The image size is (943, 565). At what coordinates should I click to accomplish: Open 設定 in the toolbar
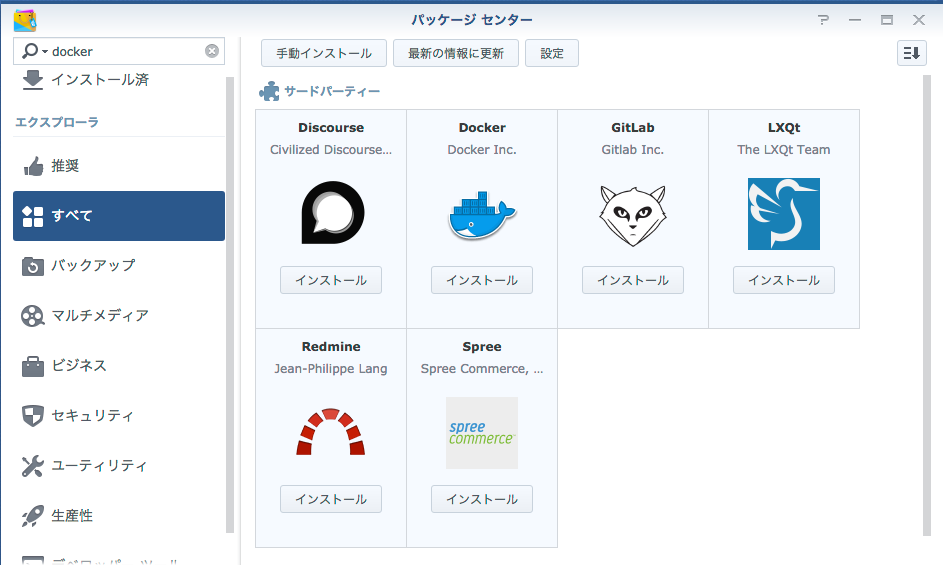(x=552, y=53)
